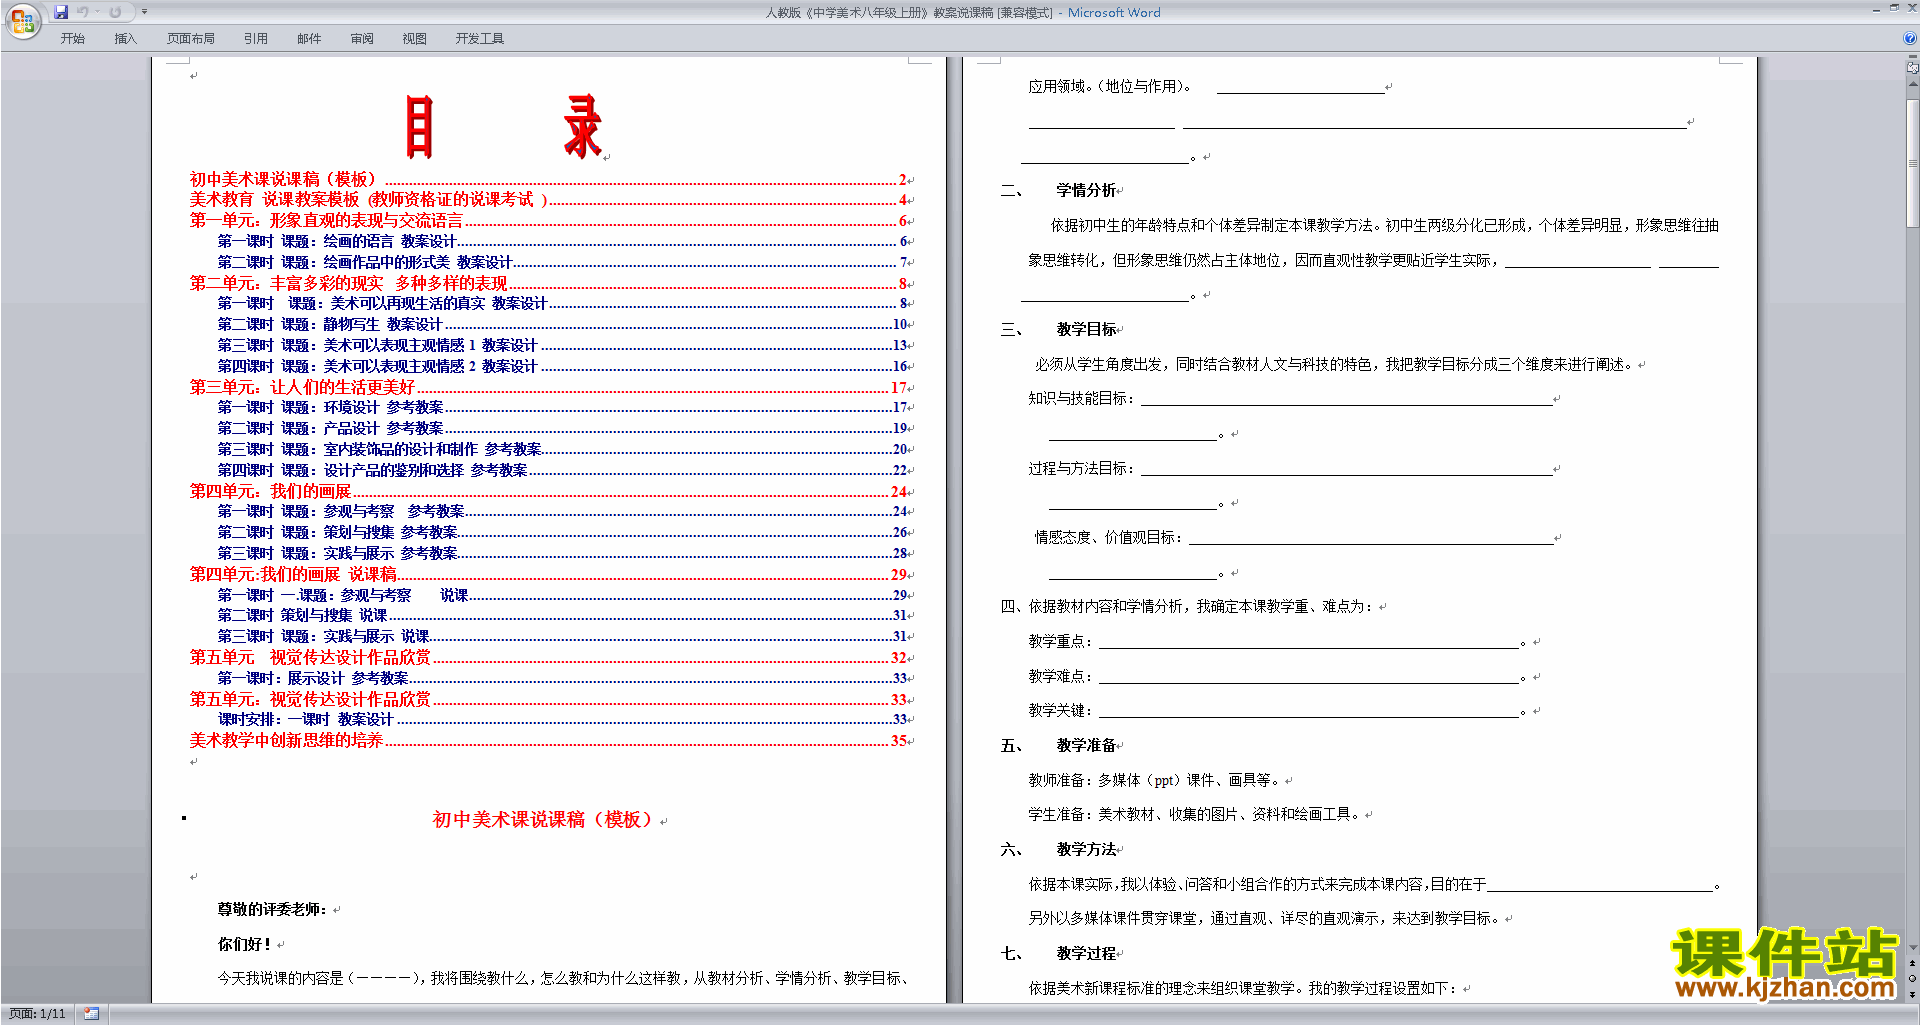The height and width of the screenshot is (1025, 1920).
Task: Click the heading 二、学情分析
Action: pos(1059,190)
